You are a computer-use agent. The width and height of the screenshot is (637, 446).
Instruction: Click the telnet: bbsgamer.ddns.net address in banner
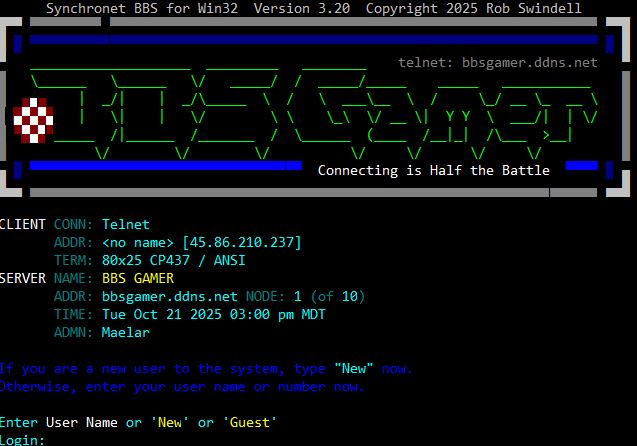click(x=497, y=62)
